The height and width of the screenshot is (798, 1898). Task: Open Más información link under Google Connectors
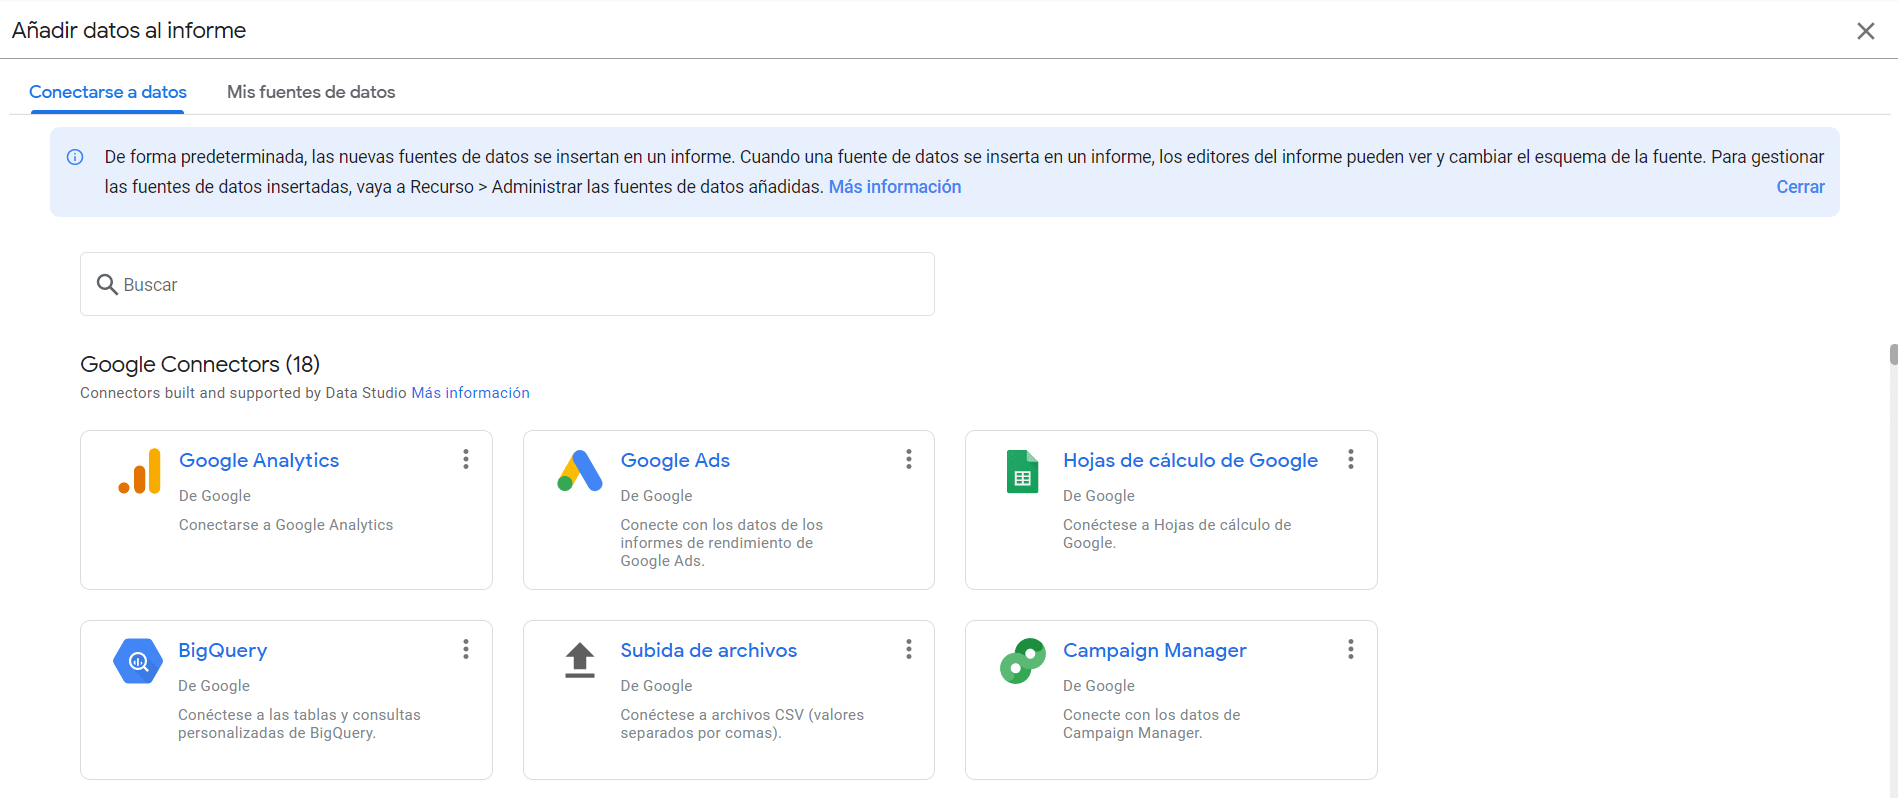point(471,393)
